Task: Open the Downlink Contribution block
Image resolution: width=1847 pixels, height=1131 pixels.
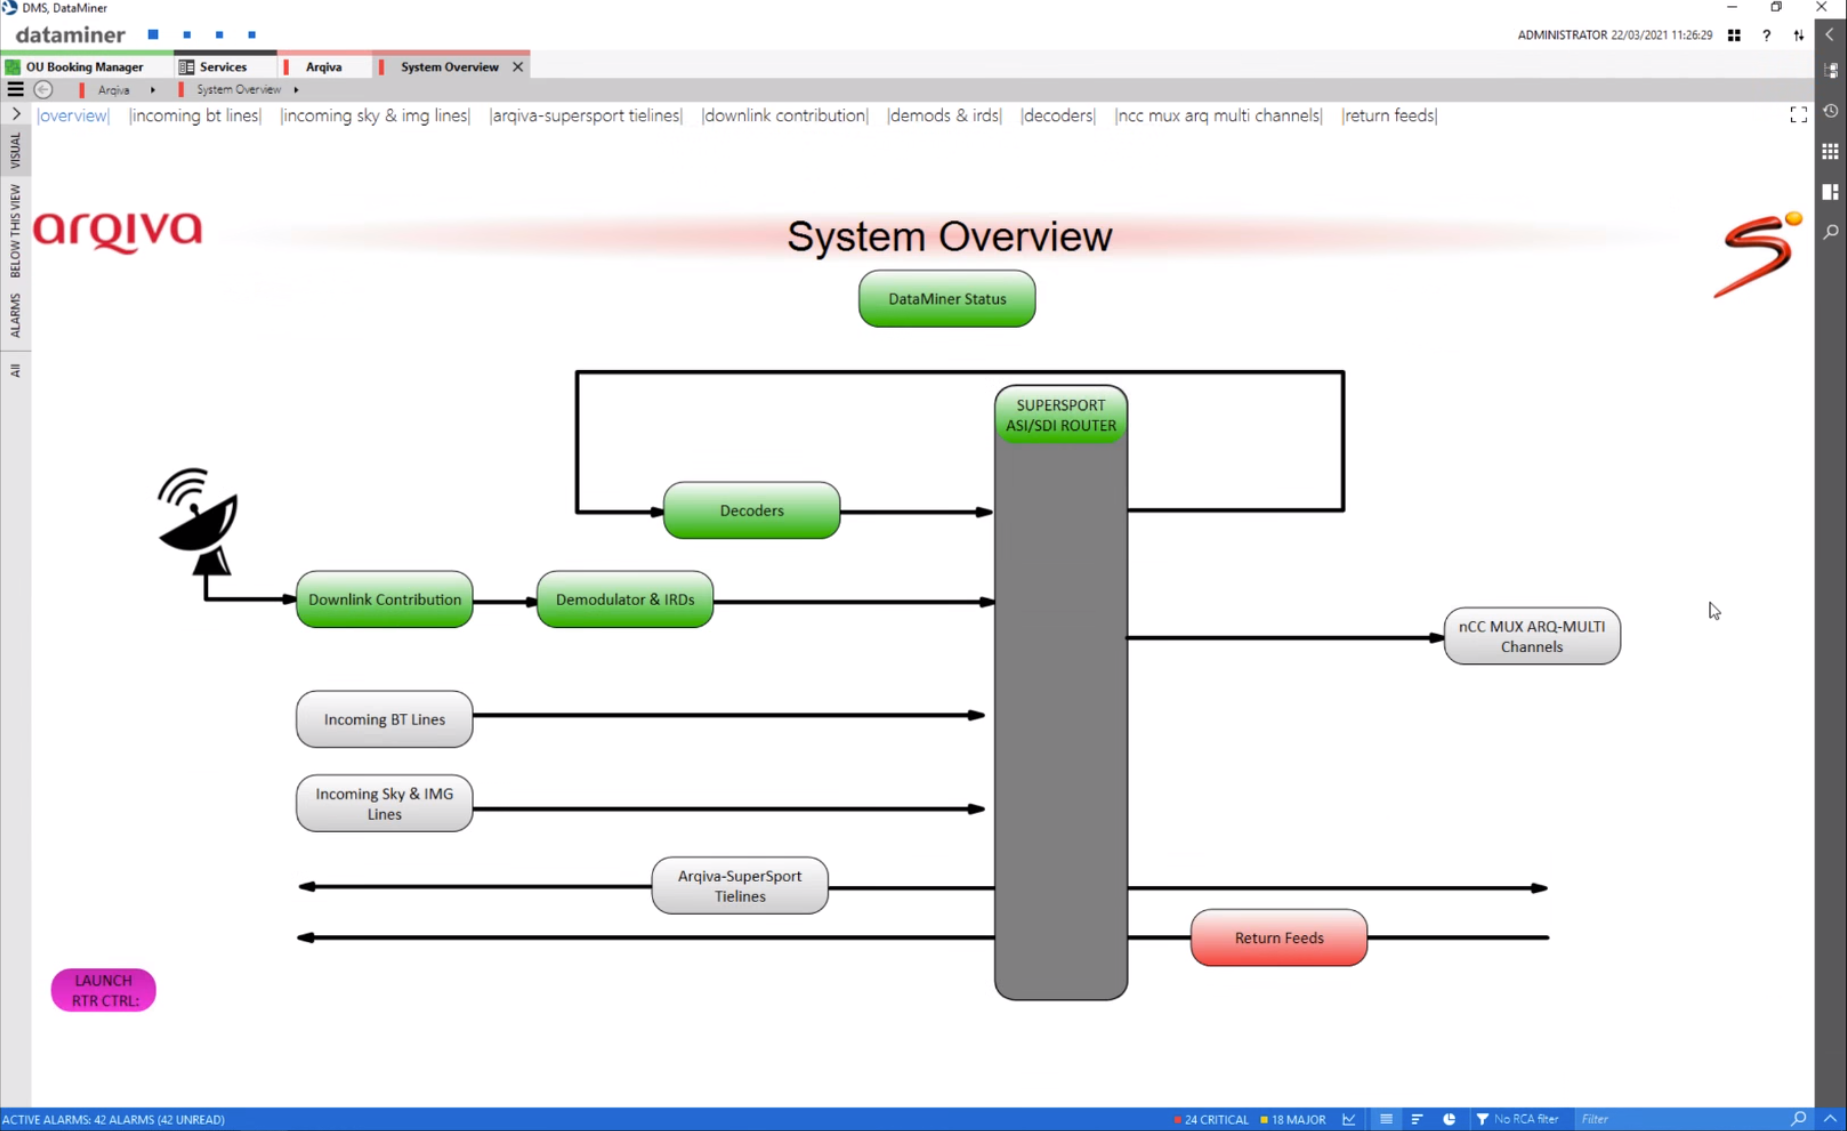Action: [x=385, y=600]
